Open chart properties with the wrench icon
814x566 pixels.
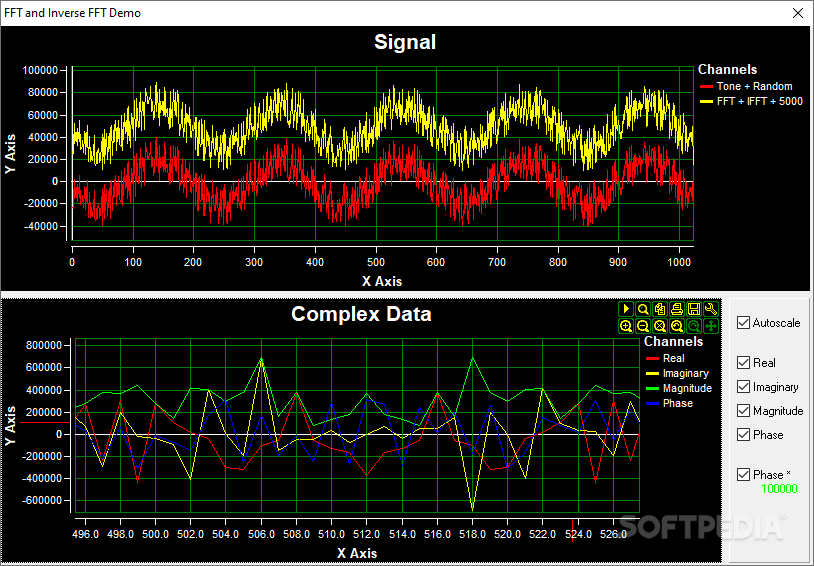click(711, 309)
